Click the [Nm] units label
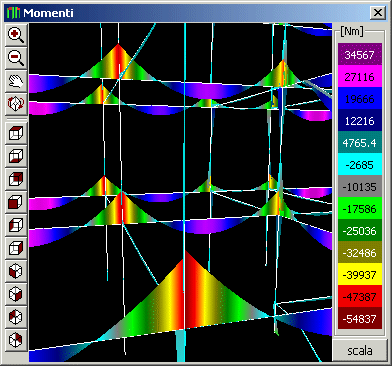 (352, 32)
